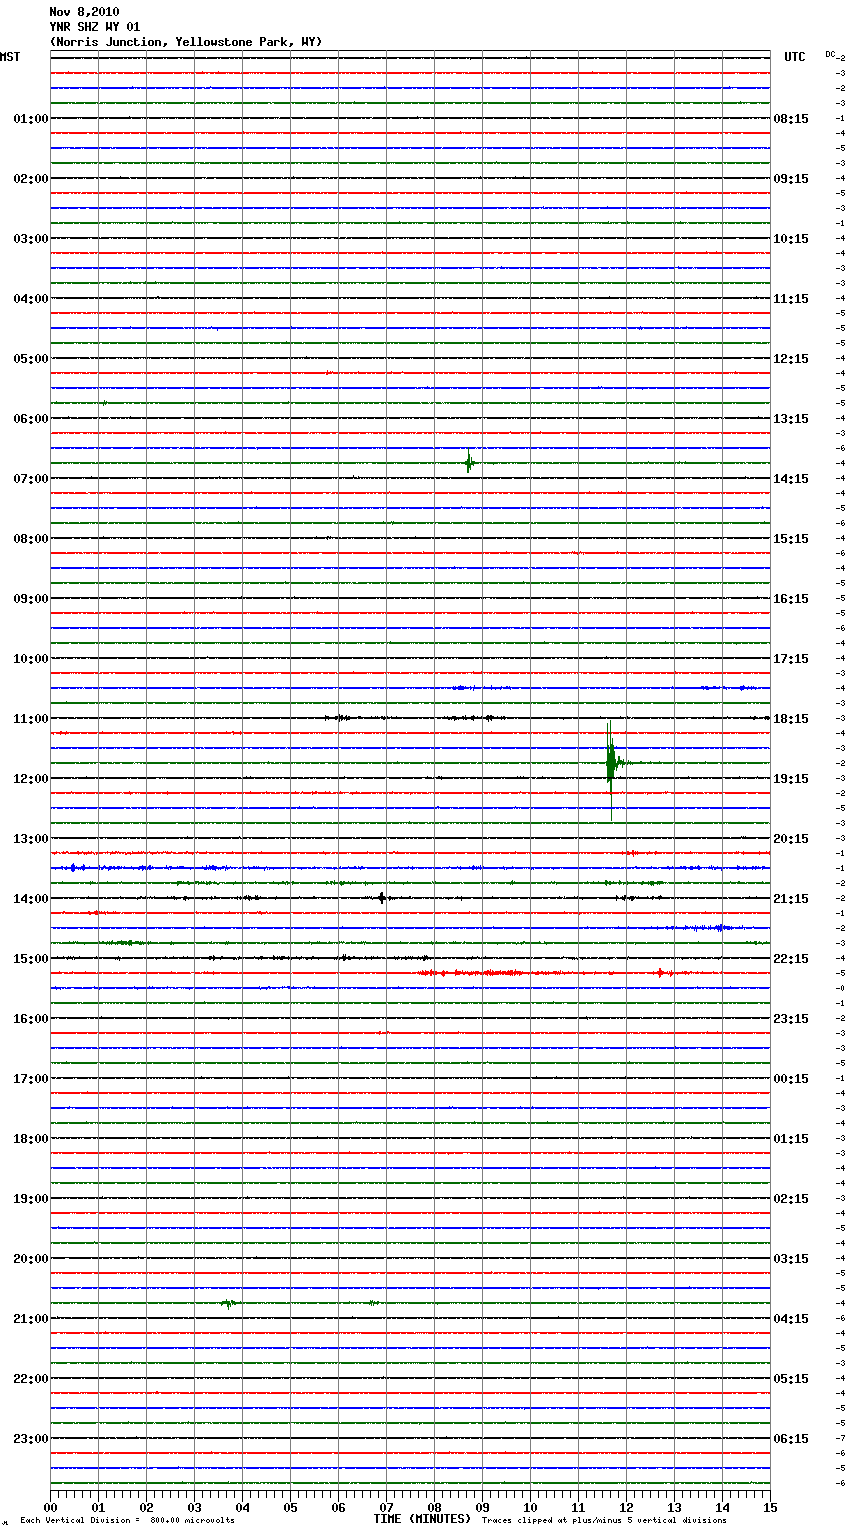Select the 05:00 MST hour label

(x=31, y=359)
